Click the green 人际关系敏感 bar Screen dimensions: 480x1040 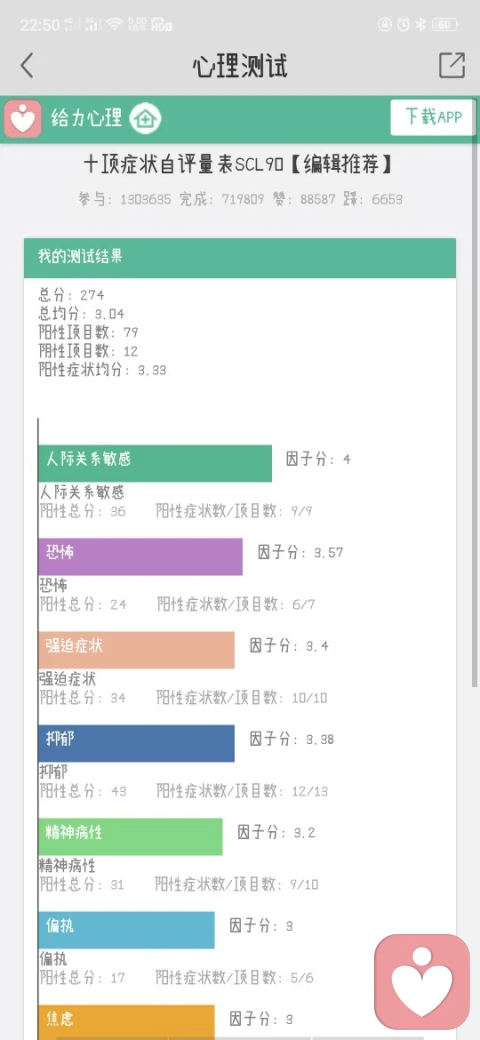coord(155,463)
